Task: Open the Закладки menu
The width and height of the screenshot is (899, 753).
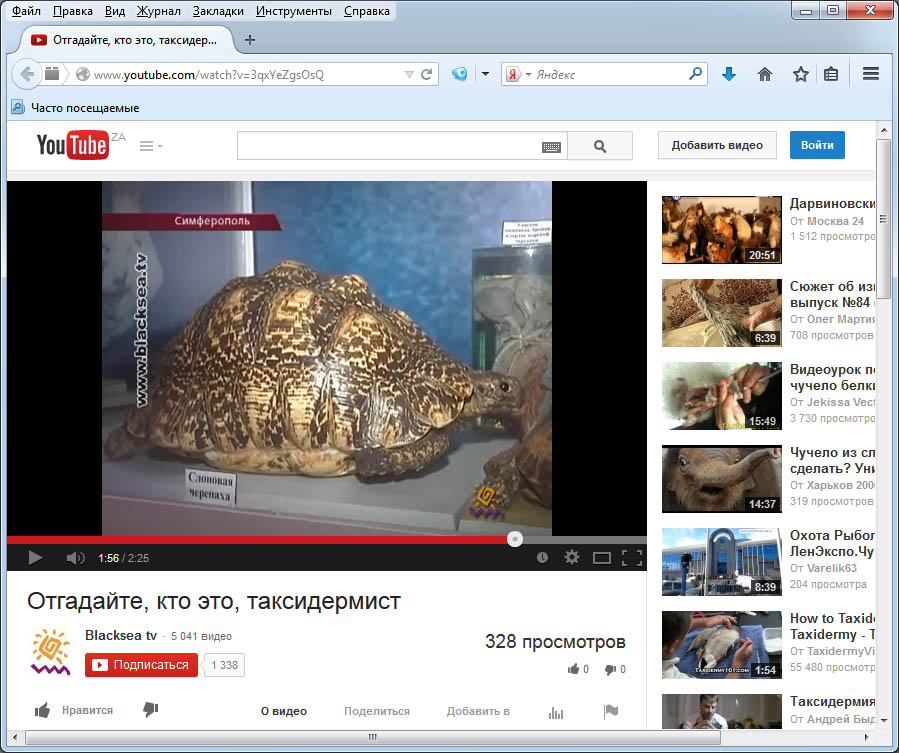Action: click(x=218, y=12)
